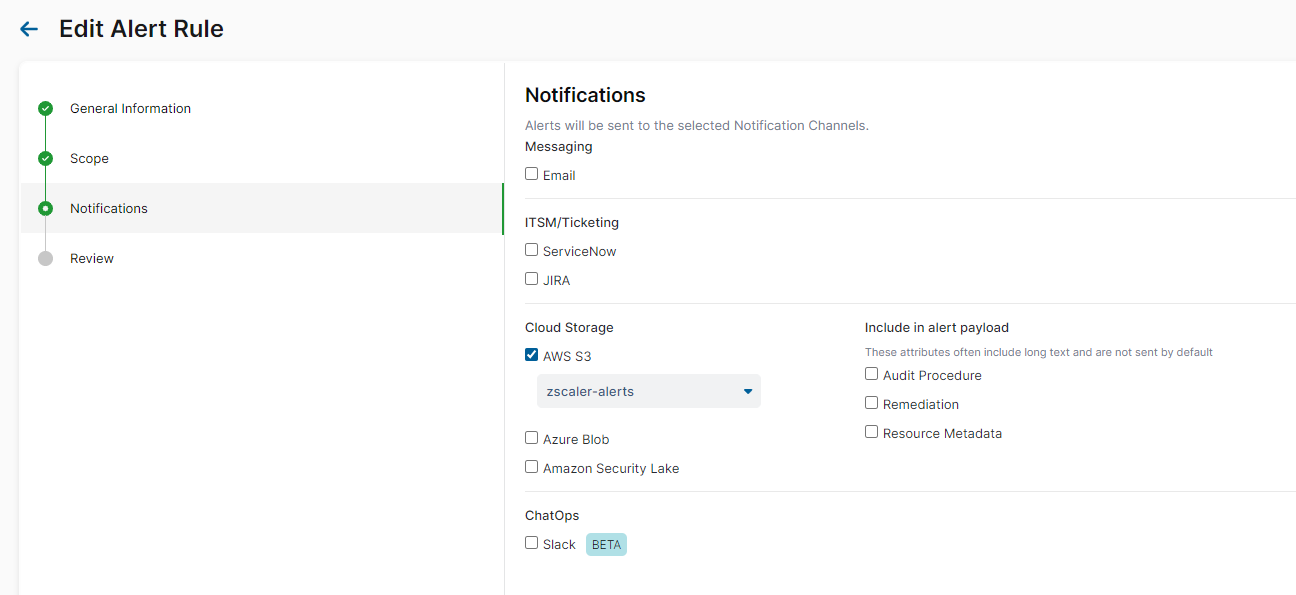Include Audit Procedure in alert payload

[x=872, y=374]
